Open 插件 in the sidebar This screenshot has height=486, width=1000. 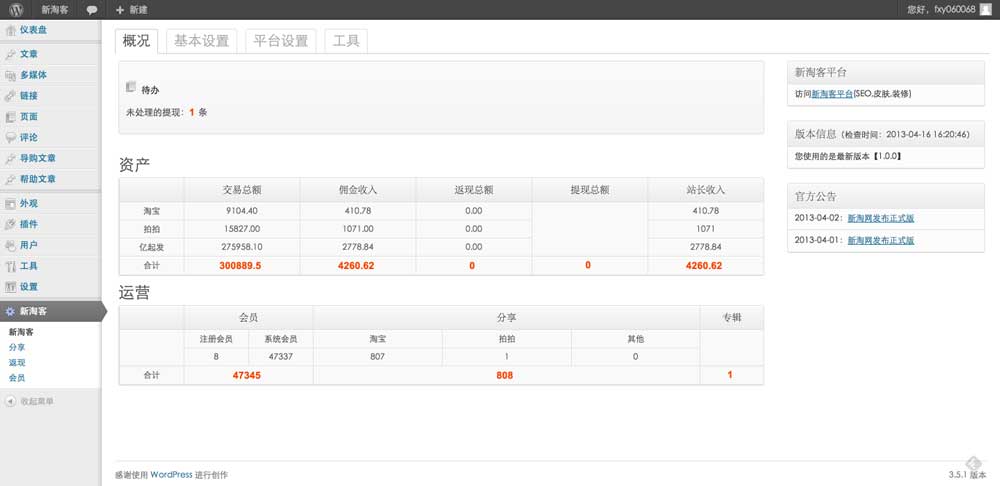(x=29, y=225)
